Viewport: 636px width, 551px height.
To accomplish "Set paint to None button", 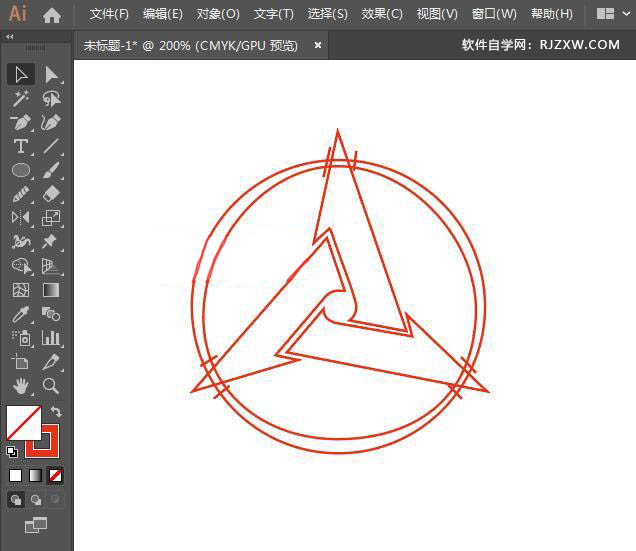I will click(55, 475).
